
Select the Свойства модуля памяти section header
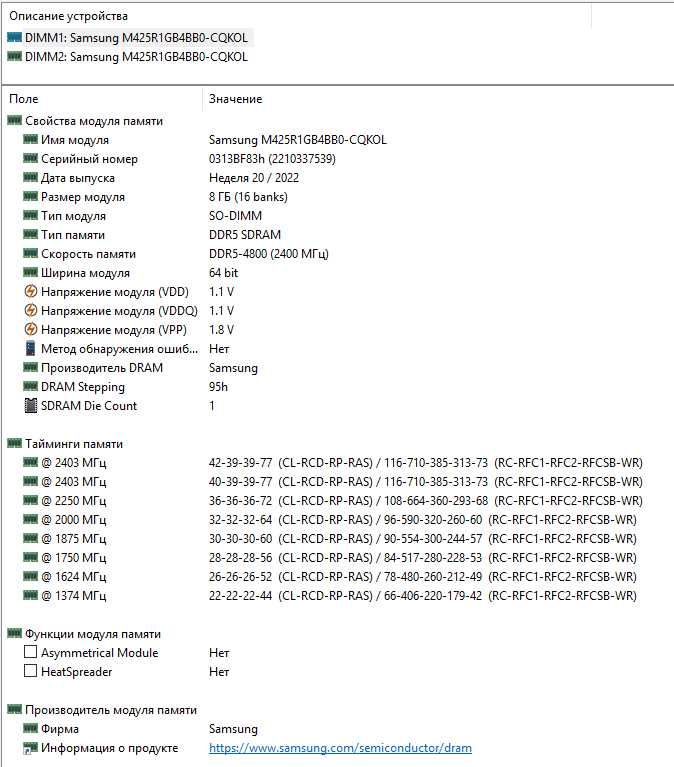(x=94, y=121)
